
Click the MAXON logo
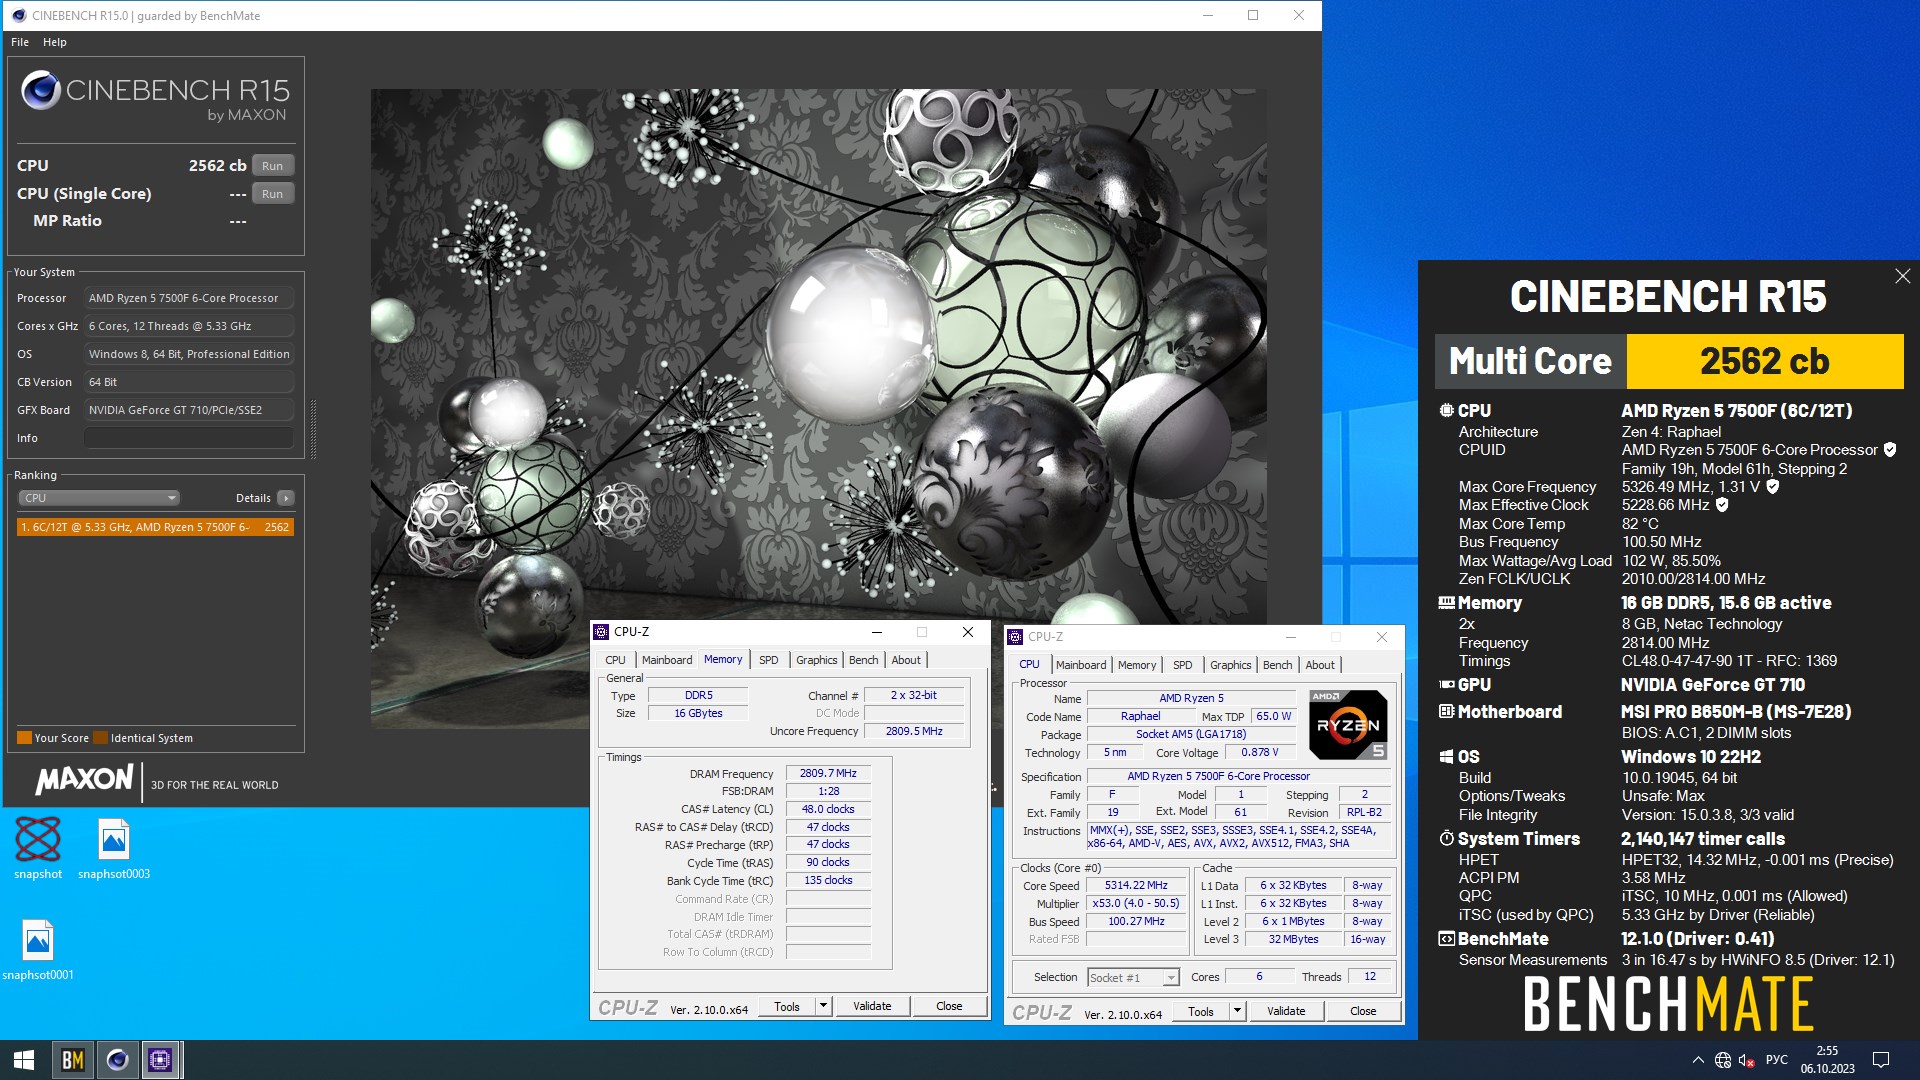tap(84, 780)
